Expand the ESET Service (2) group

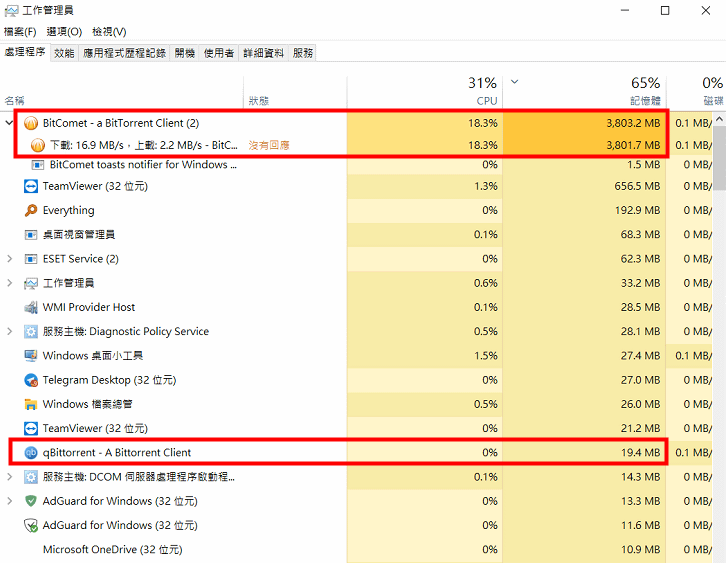pos(10,259)
